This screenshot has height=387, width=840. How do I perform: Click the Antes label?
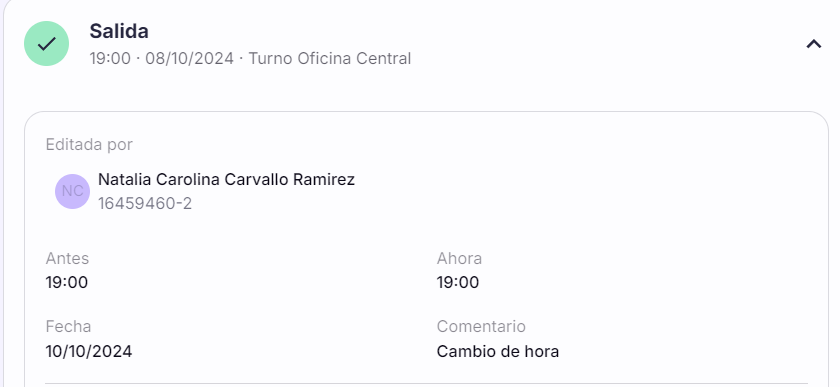[67, 258]
